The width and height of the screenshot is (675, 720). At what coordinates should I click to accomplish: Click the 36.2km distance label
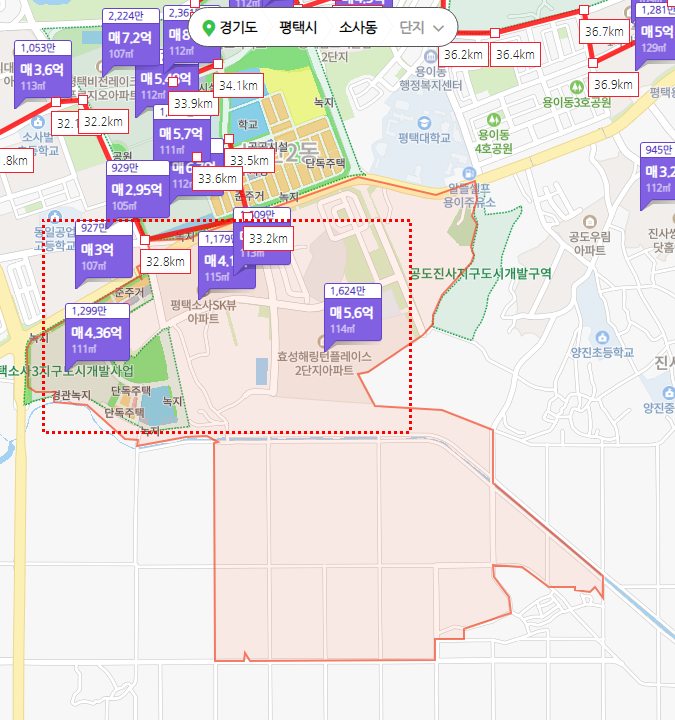pos(463,55)
